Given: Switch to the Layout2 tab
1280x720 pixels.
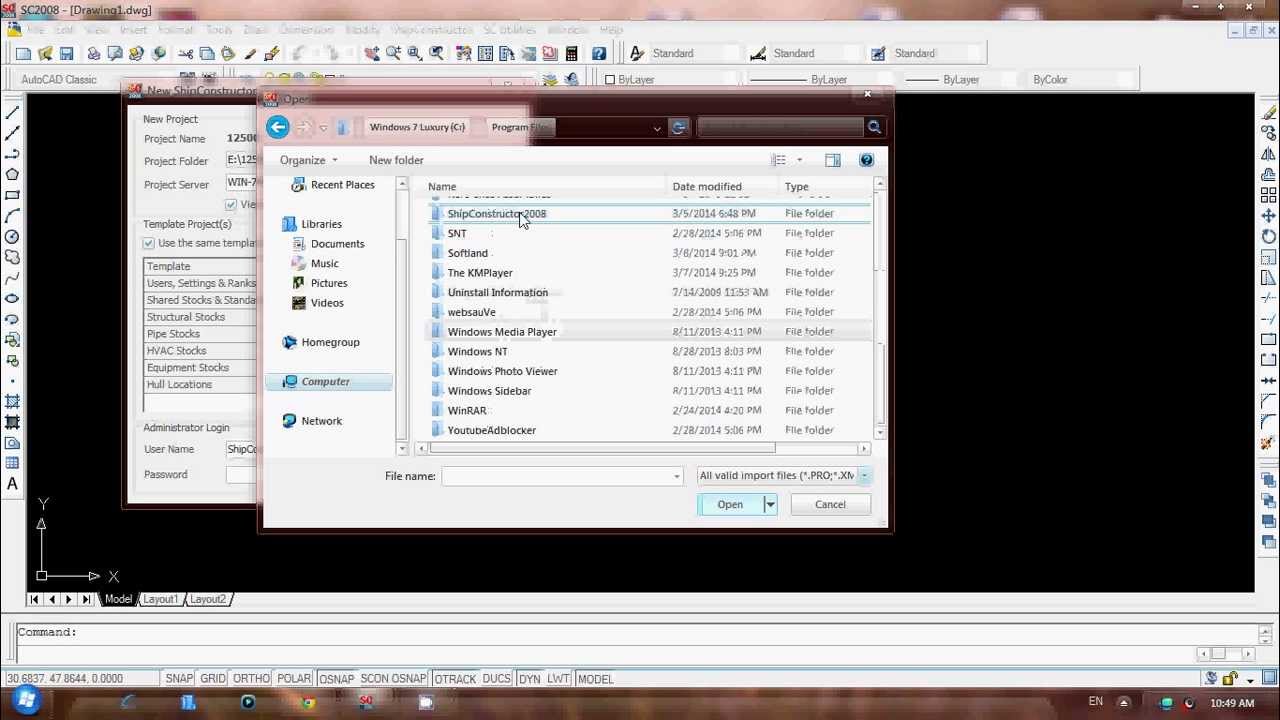Looking at the screenshot, I should pyautogui.click(x=208, y=599).
